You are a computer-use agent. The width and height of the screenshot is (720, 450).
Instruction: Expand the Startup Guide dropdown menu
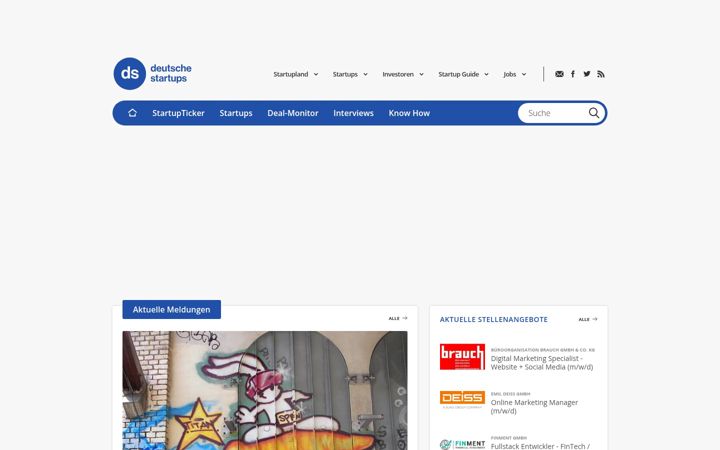click(463, 74)
